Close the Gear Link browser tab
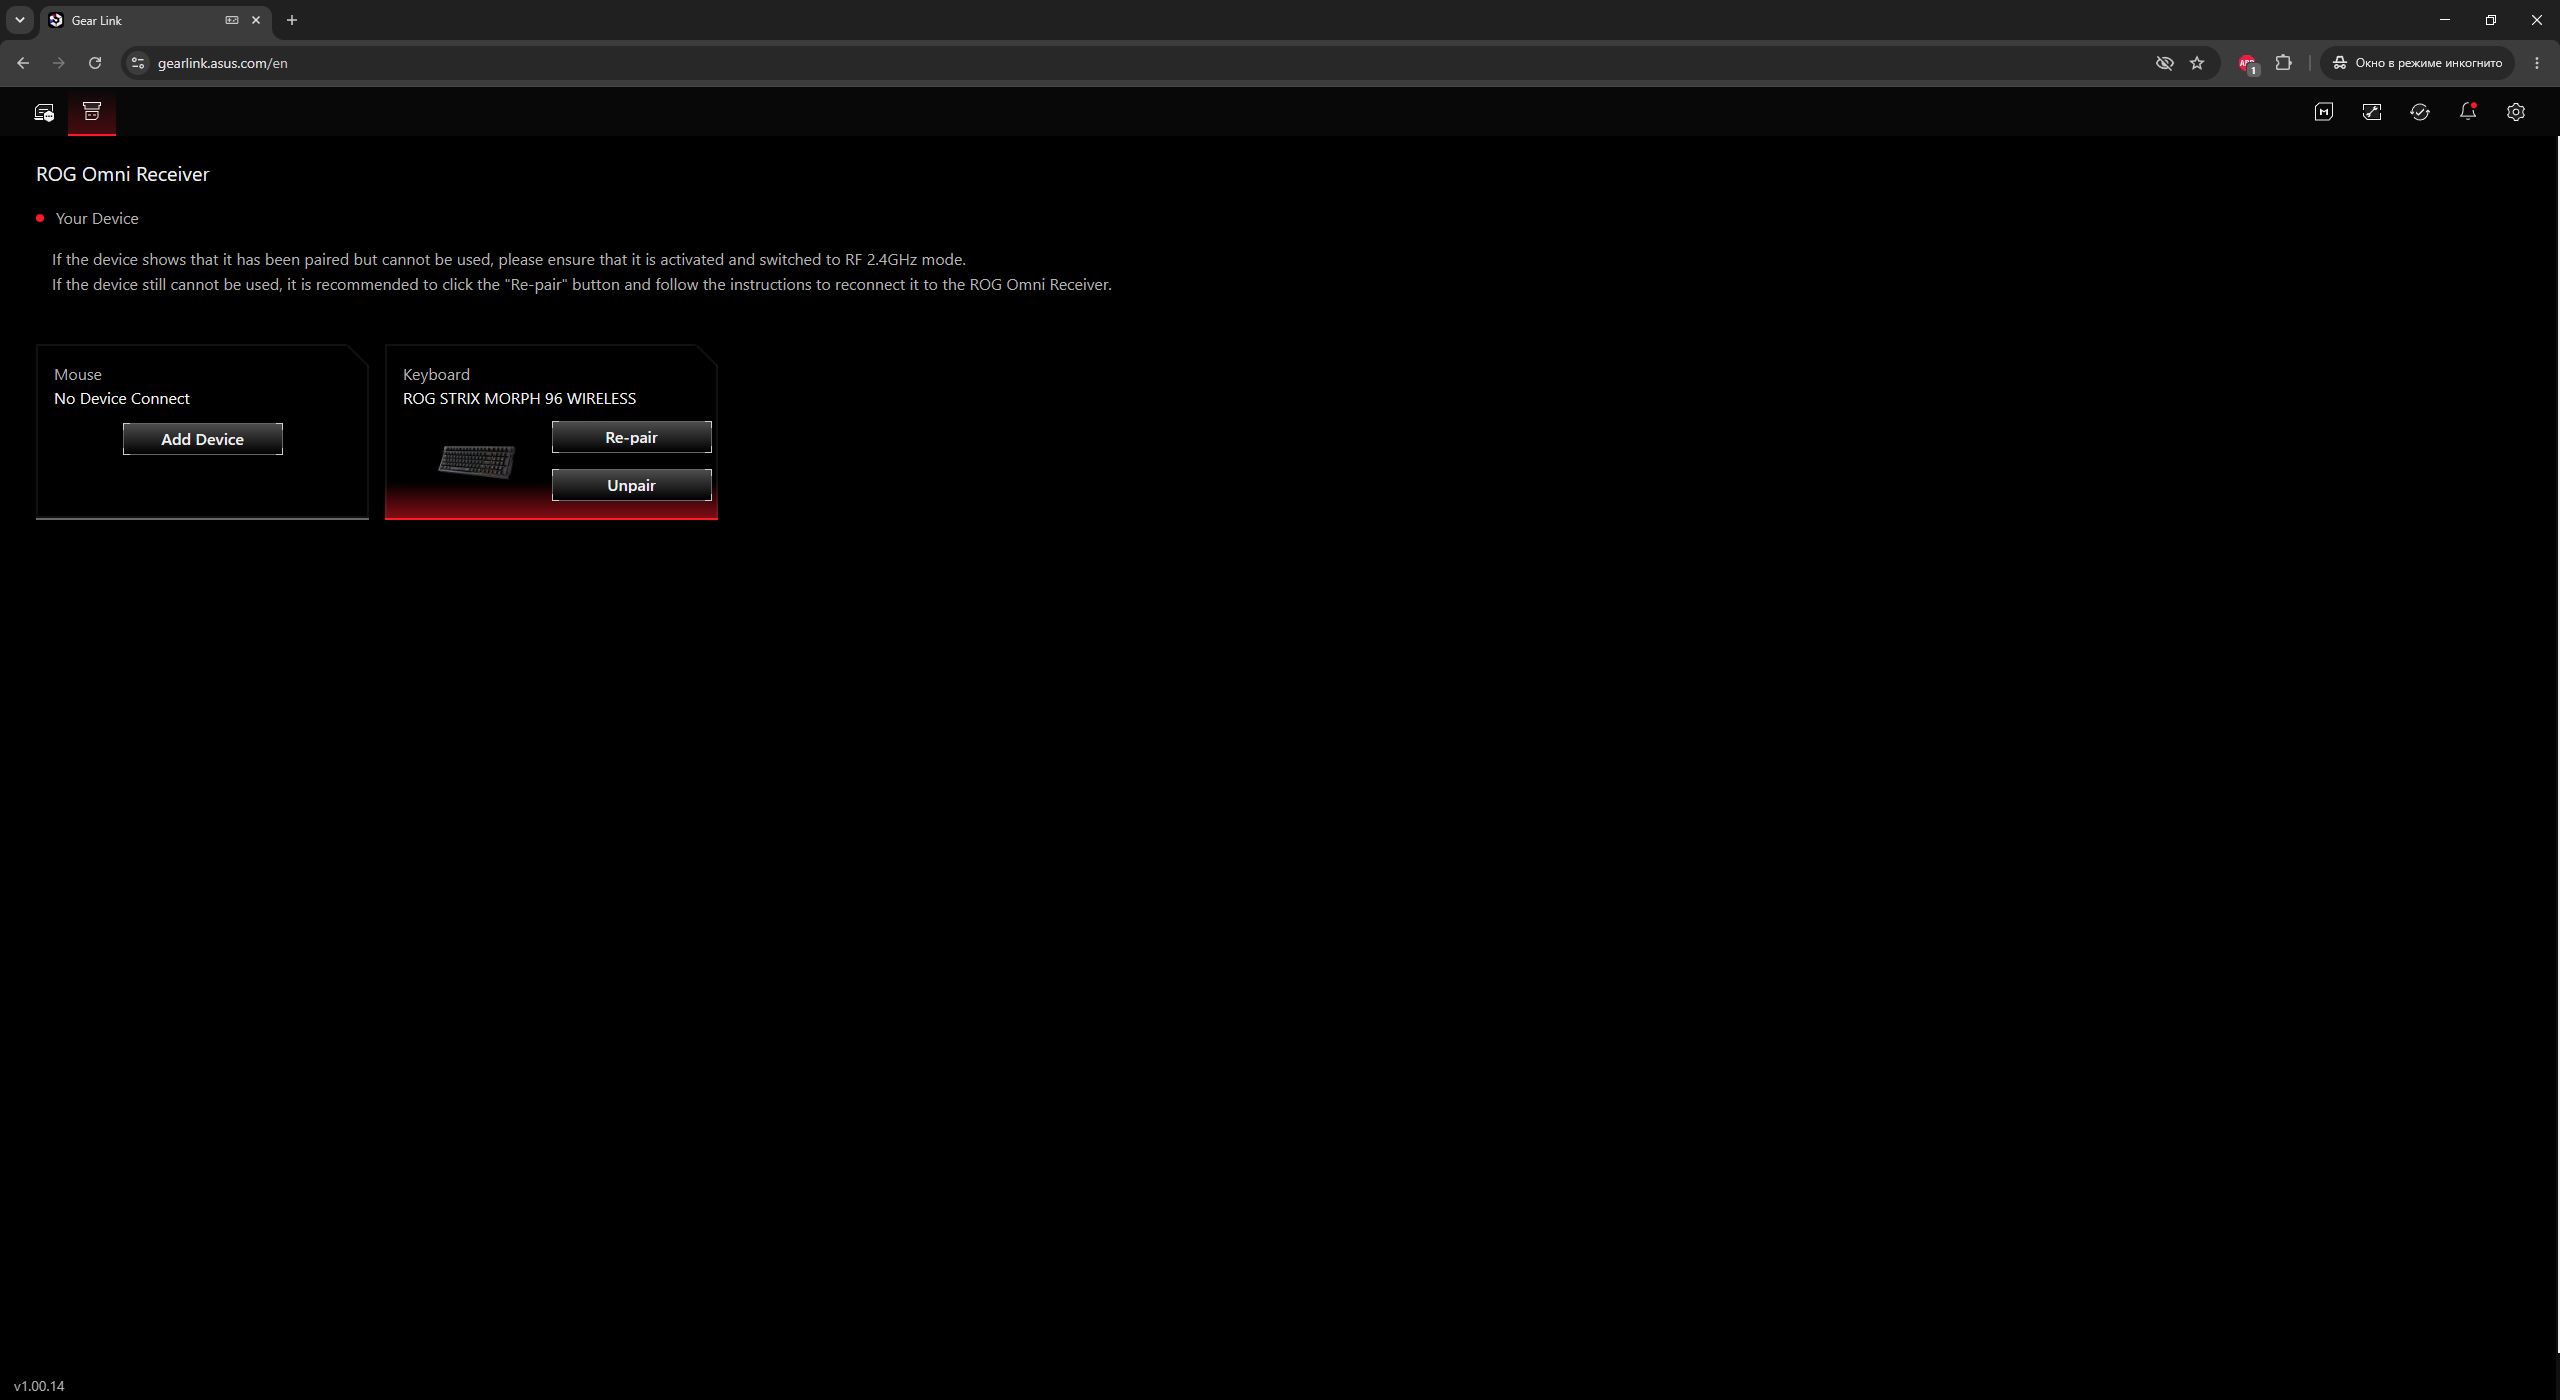This screenshot has height=1400, width=2560. (x=256, y=20)
